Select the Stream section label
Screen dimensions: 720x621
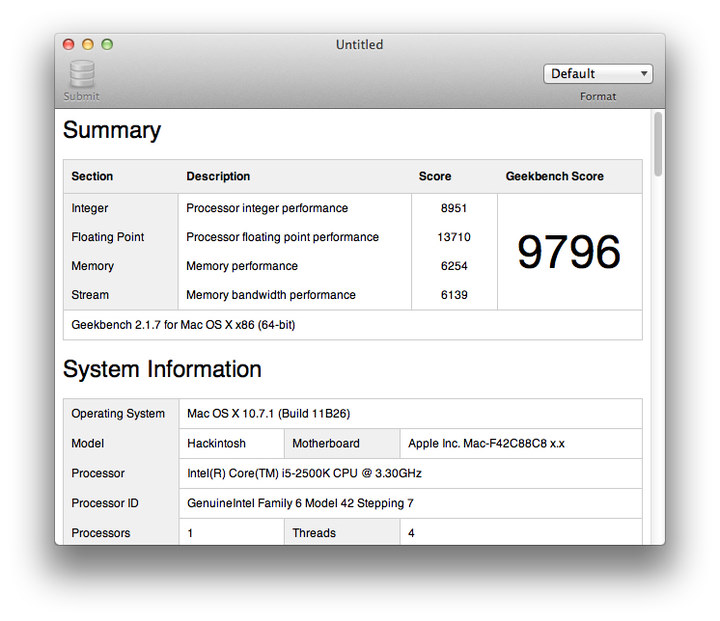[90, 295]
